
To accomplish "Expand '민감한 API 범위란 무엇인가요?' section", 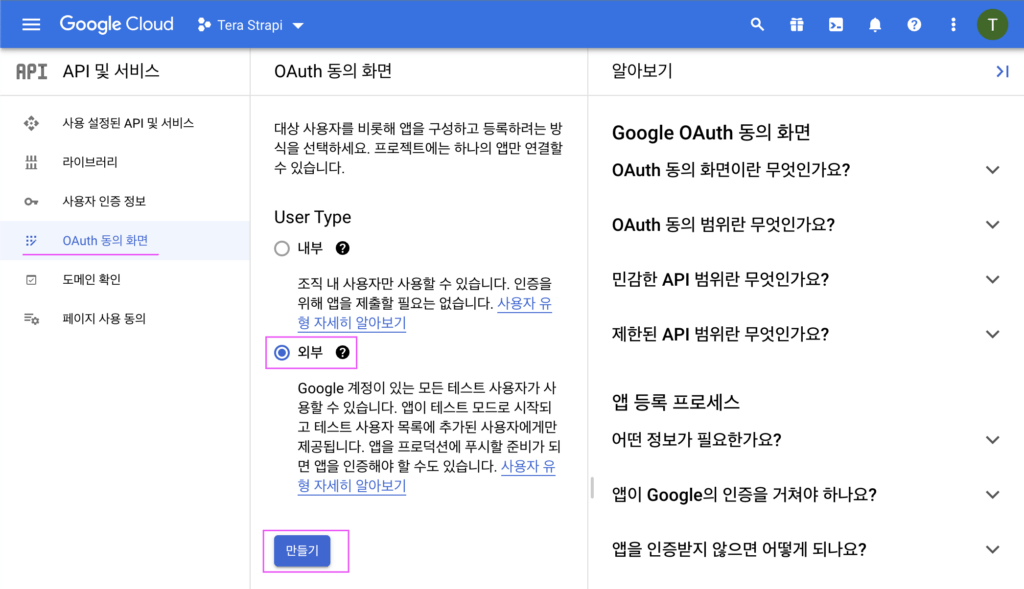I will [992, 279].
